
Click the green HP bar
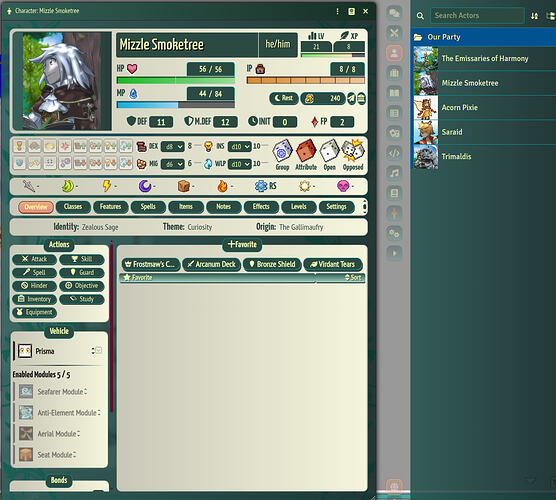coord(176,80)
